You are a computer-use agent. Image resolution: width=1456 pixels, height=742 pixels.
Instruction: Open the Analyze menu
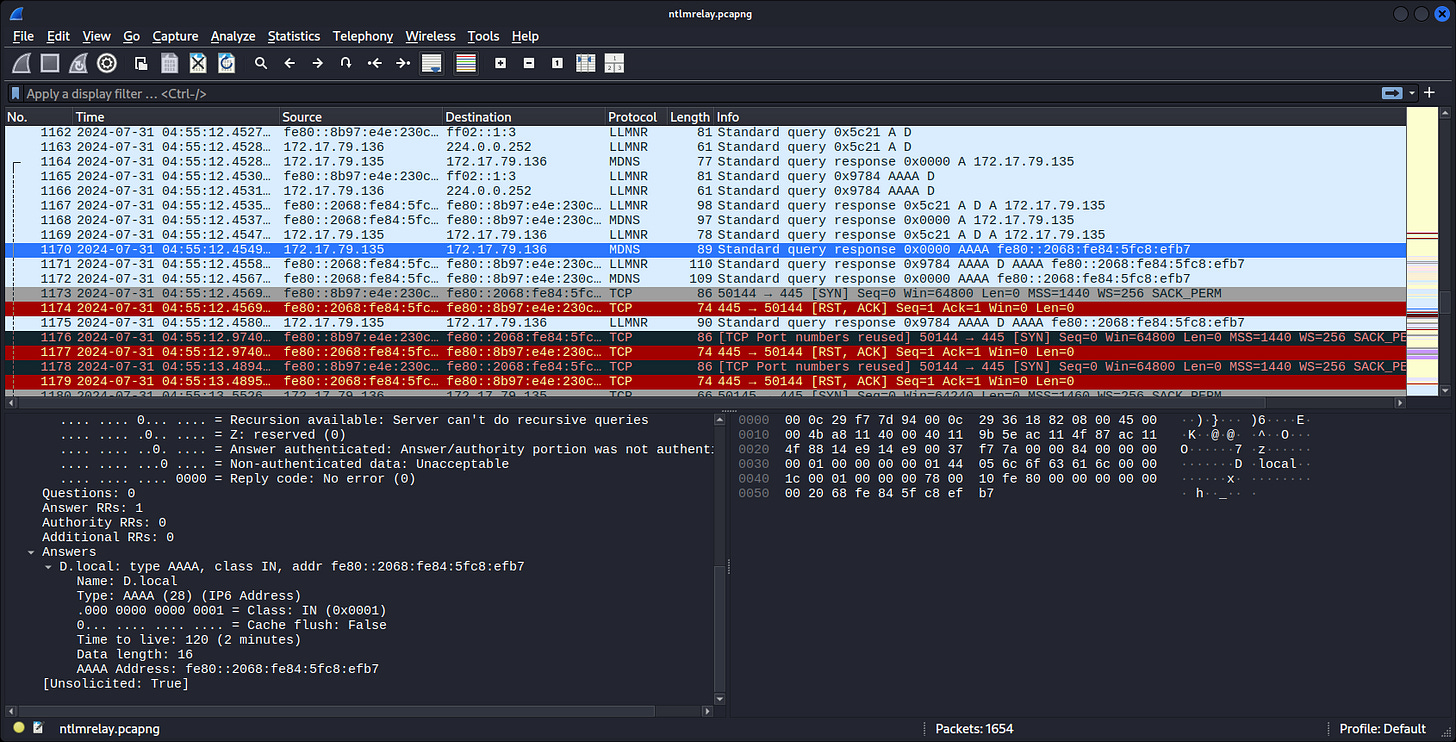point(232,36)
